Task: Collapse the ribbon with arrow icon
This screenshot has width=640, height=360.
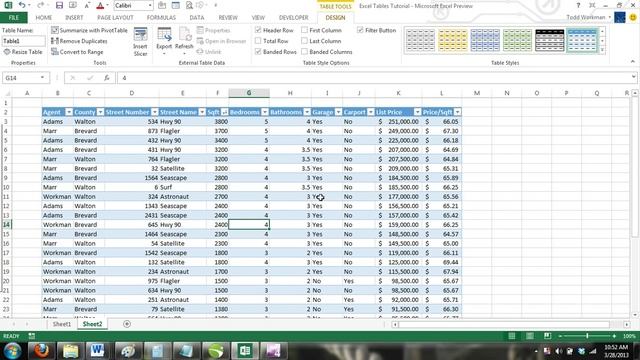Action: [x=633, y=62]
